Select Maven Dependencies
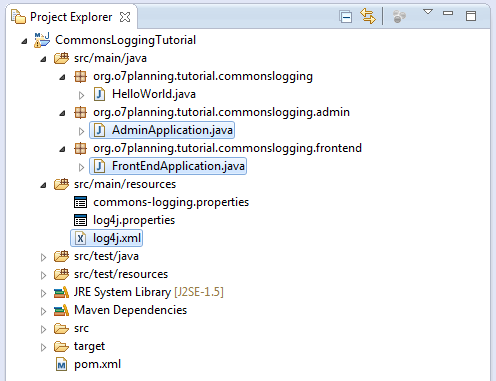The height and width of the screenshot is (381, 496). pyautogui.click(x=130, y=310)
